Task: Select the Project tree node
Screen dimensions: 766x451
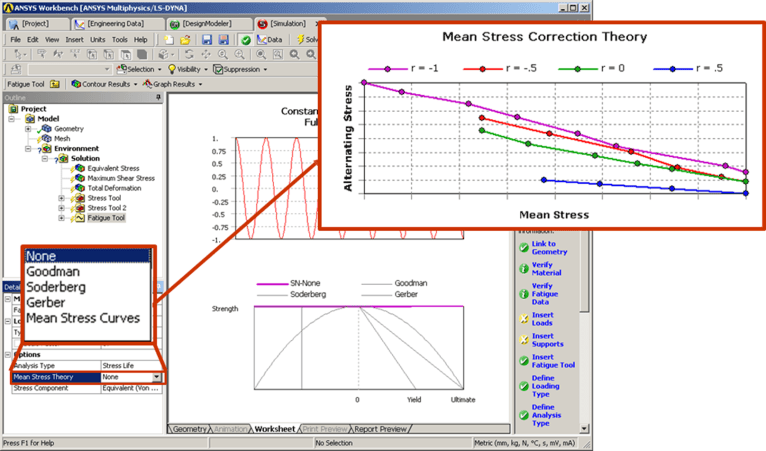Action: 33,109
